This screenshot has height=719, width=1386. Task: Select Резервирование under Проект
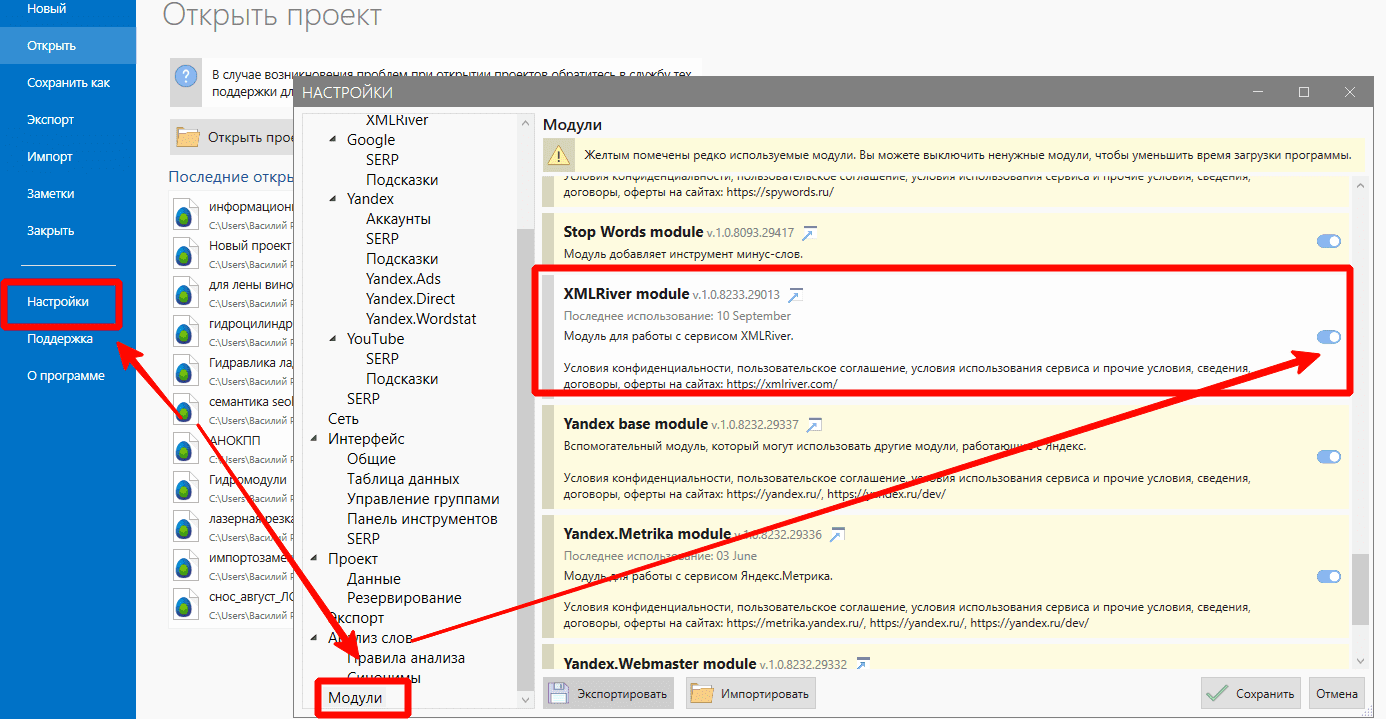point(404,598)
